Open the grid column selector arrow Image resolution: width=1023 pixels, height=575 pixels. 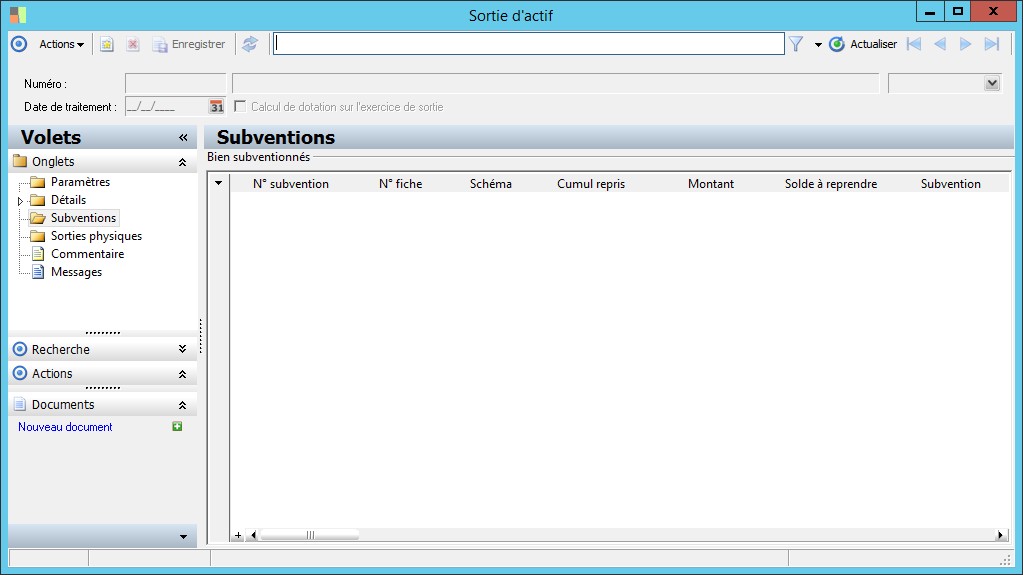219,183
